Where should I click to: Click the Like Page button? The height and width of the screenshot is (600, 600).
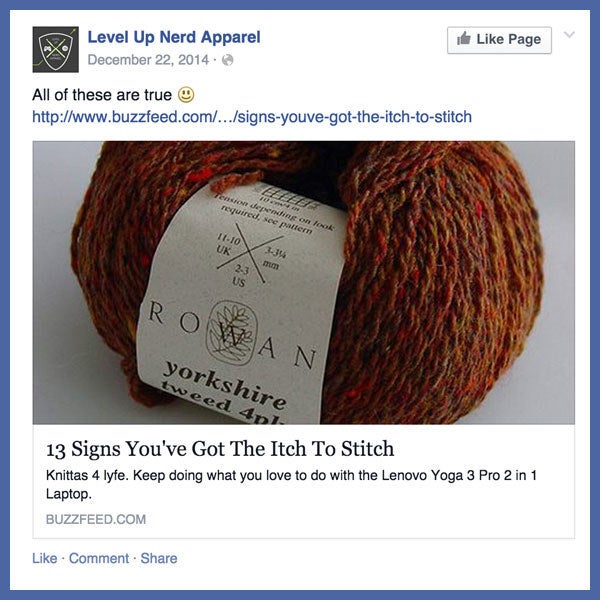point(499,40)
